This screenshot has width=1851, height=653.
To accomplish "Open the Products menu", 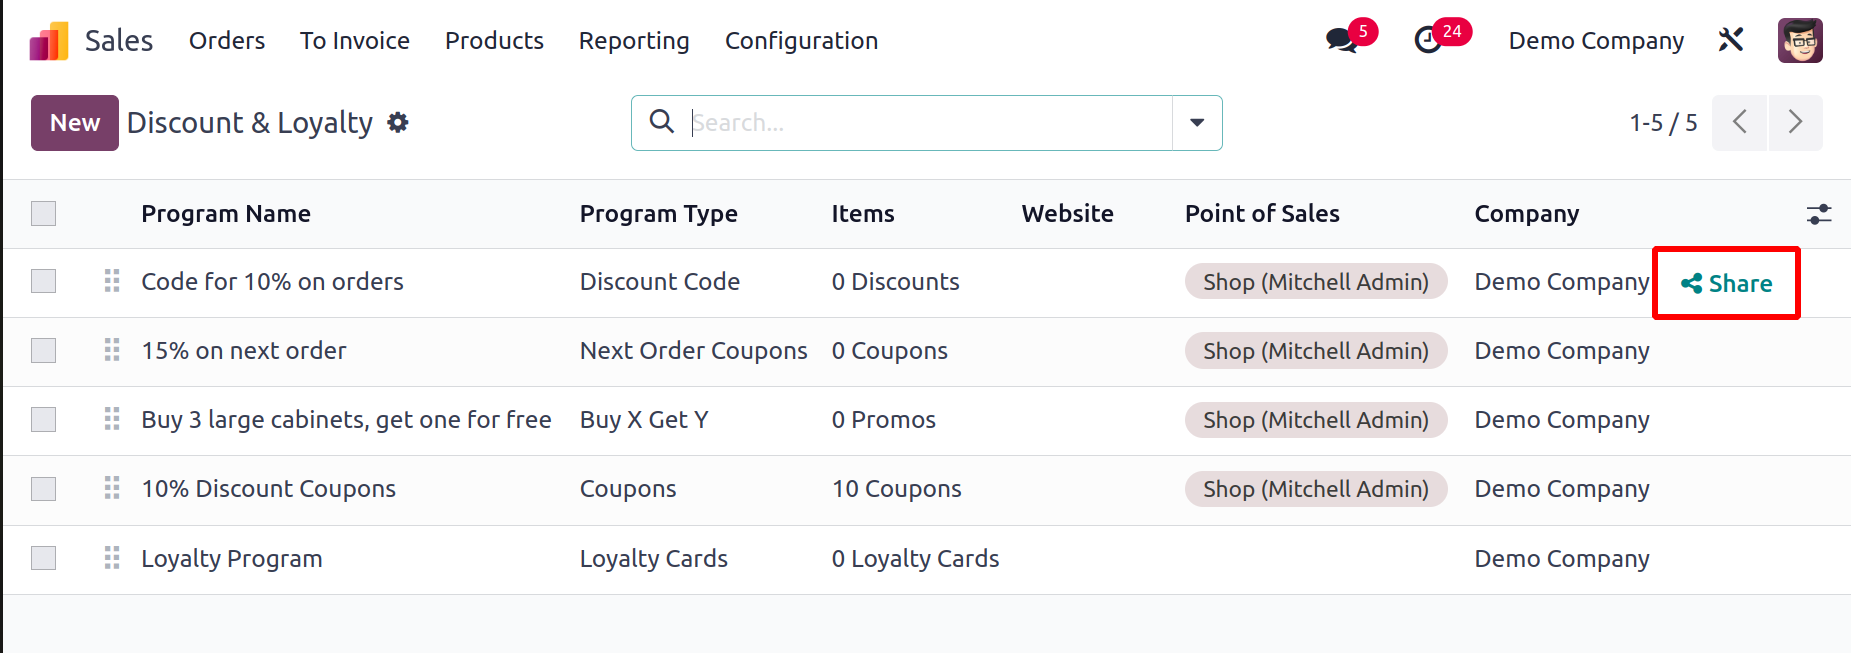I will [494, 41].
